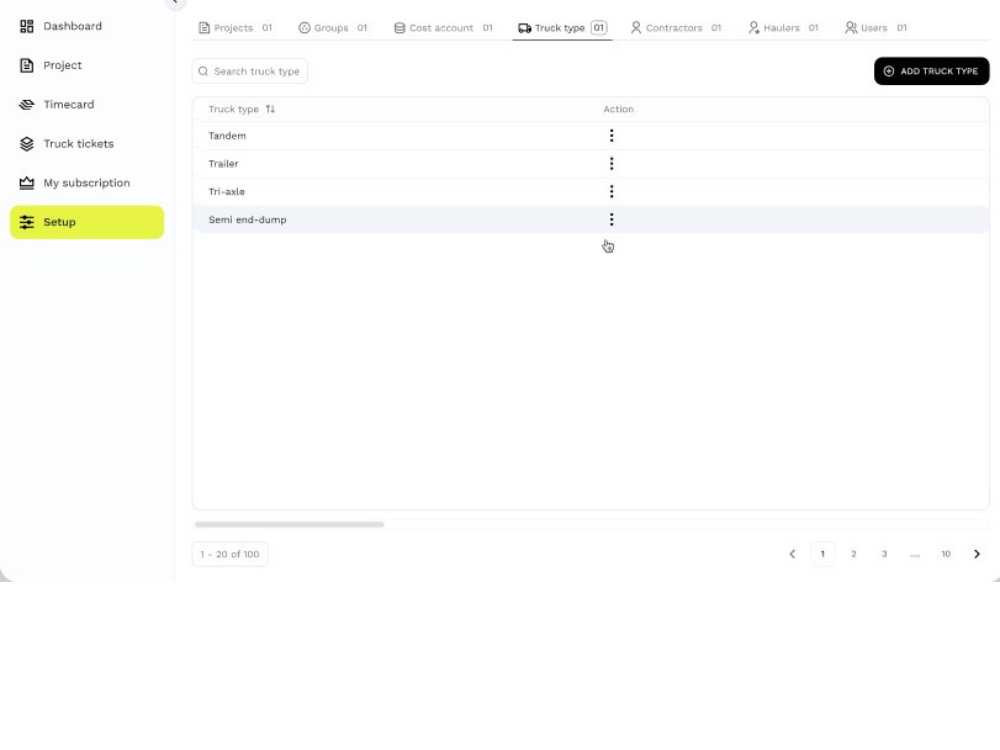Select the highlighted Setup sidebar item
This screenshot has height=750, width=1000.
point(87,222)
